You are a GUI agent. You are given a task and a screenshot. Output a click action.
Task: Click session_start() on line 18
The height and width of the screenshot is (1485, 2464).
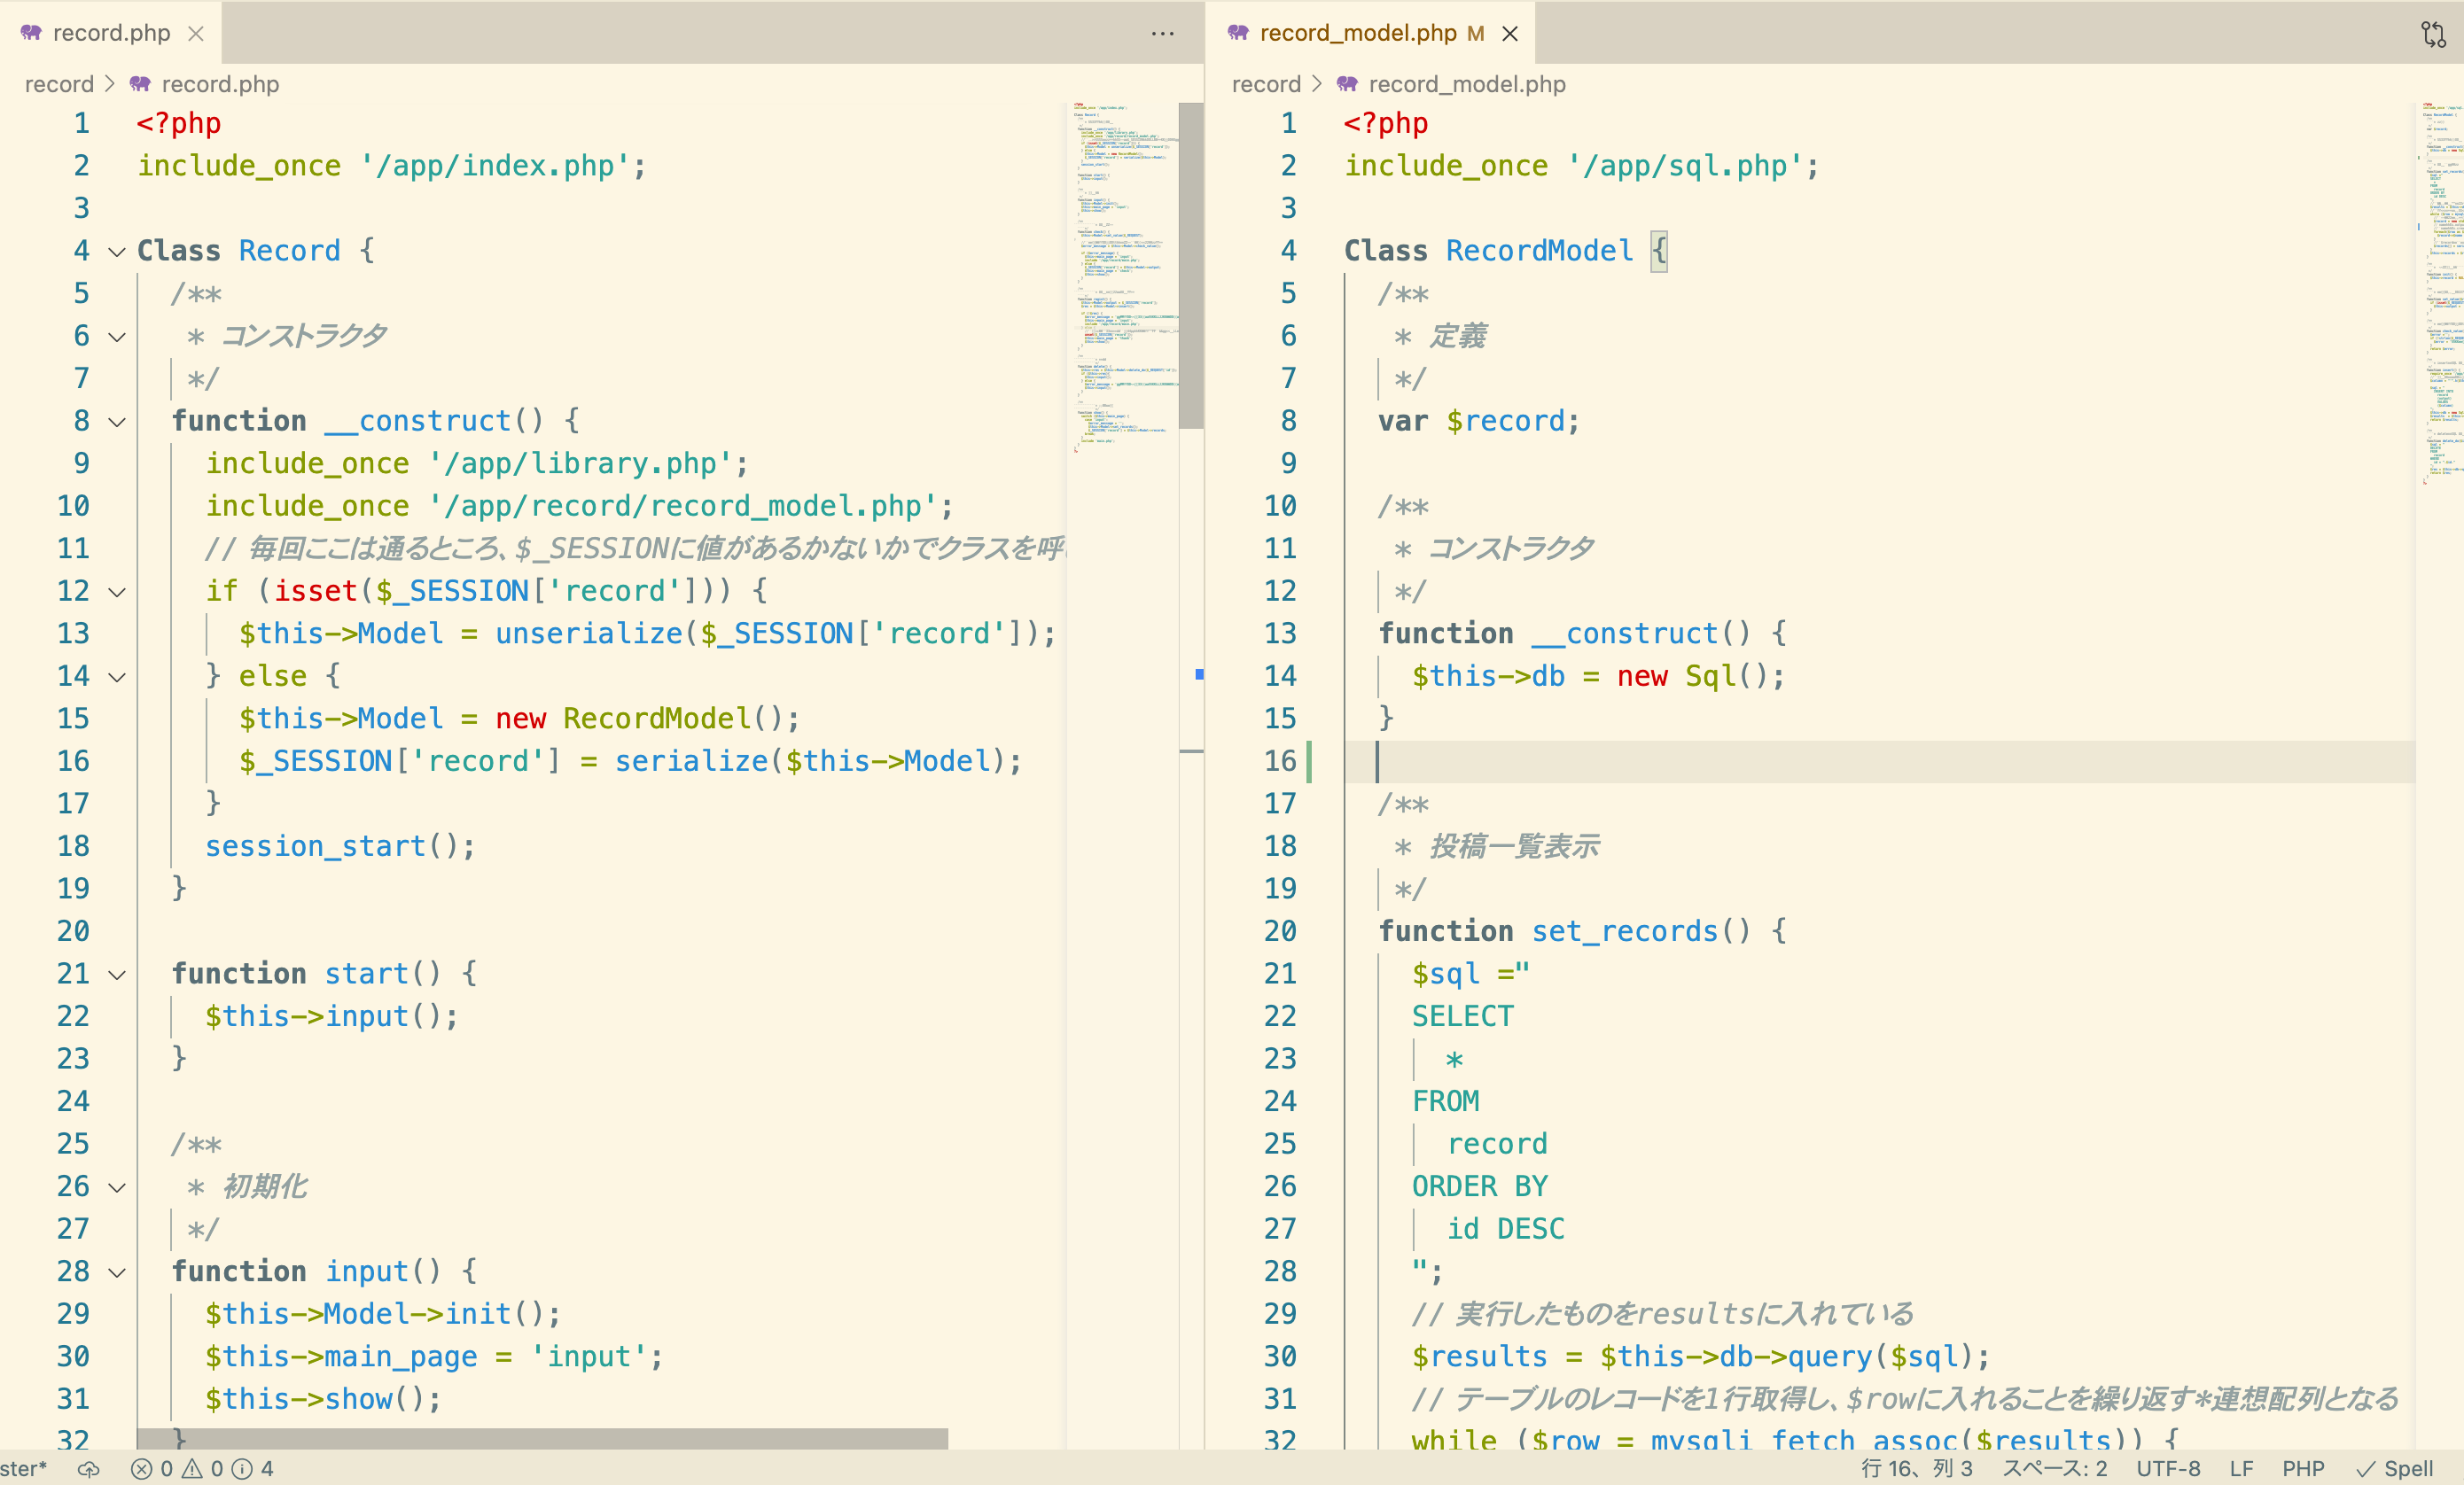coord(340,846)
